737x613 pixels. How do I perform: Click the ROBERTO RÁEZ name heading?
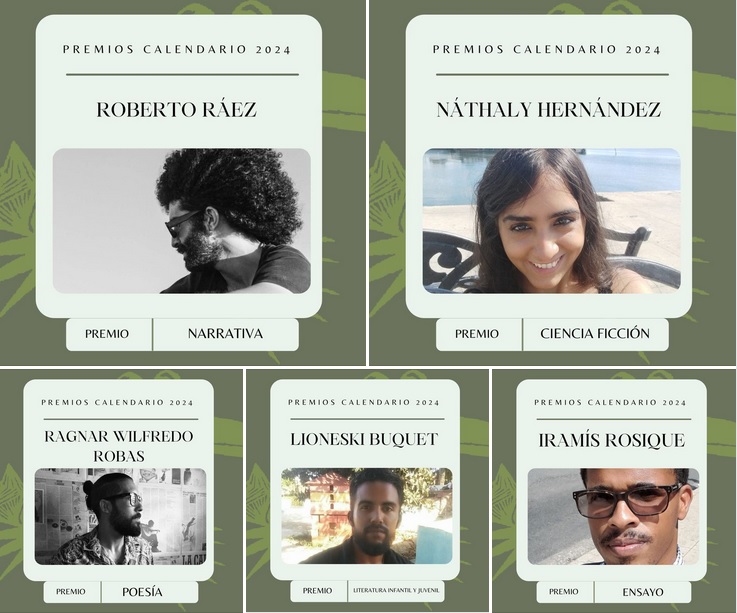(x=177, y=110)
